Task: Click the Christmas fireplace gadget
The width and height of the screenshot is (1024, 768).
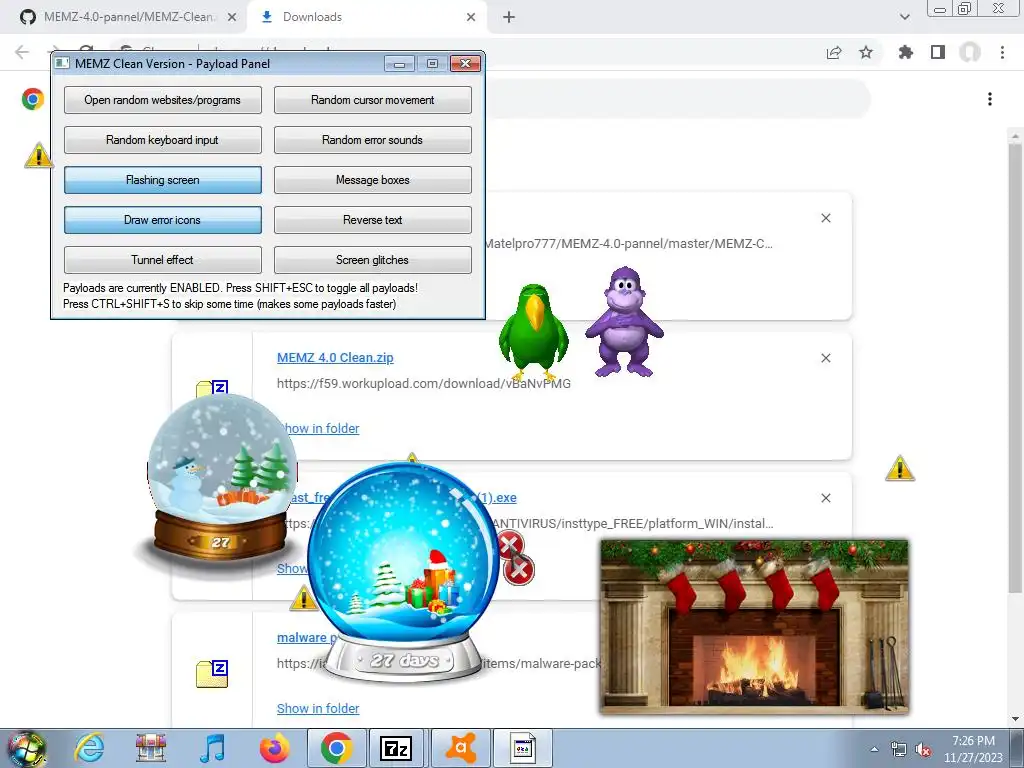Action: point(754,626)
